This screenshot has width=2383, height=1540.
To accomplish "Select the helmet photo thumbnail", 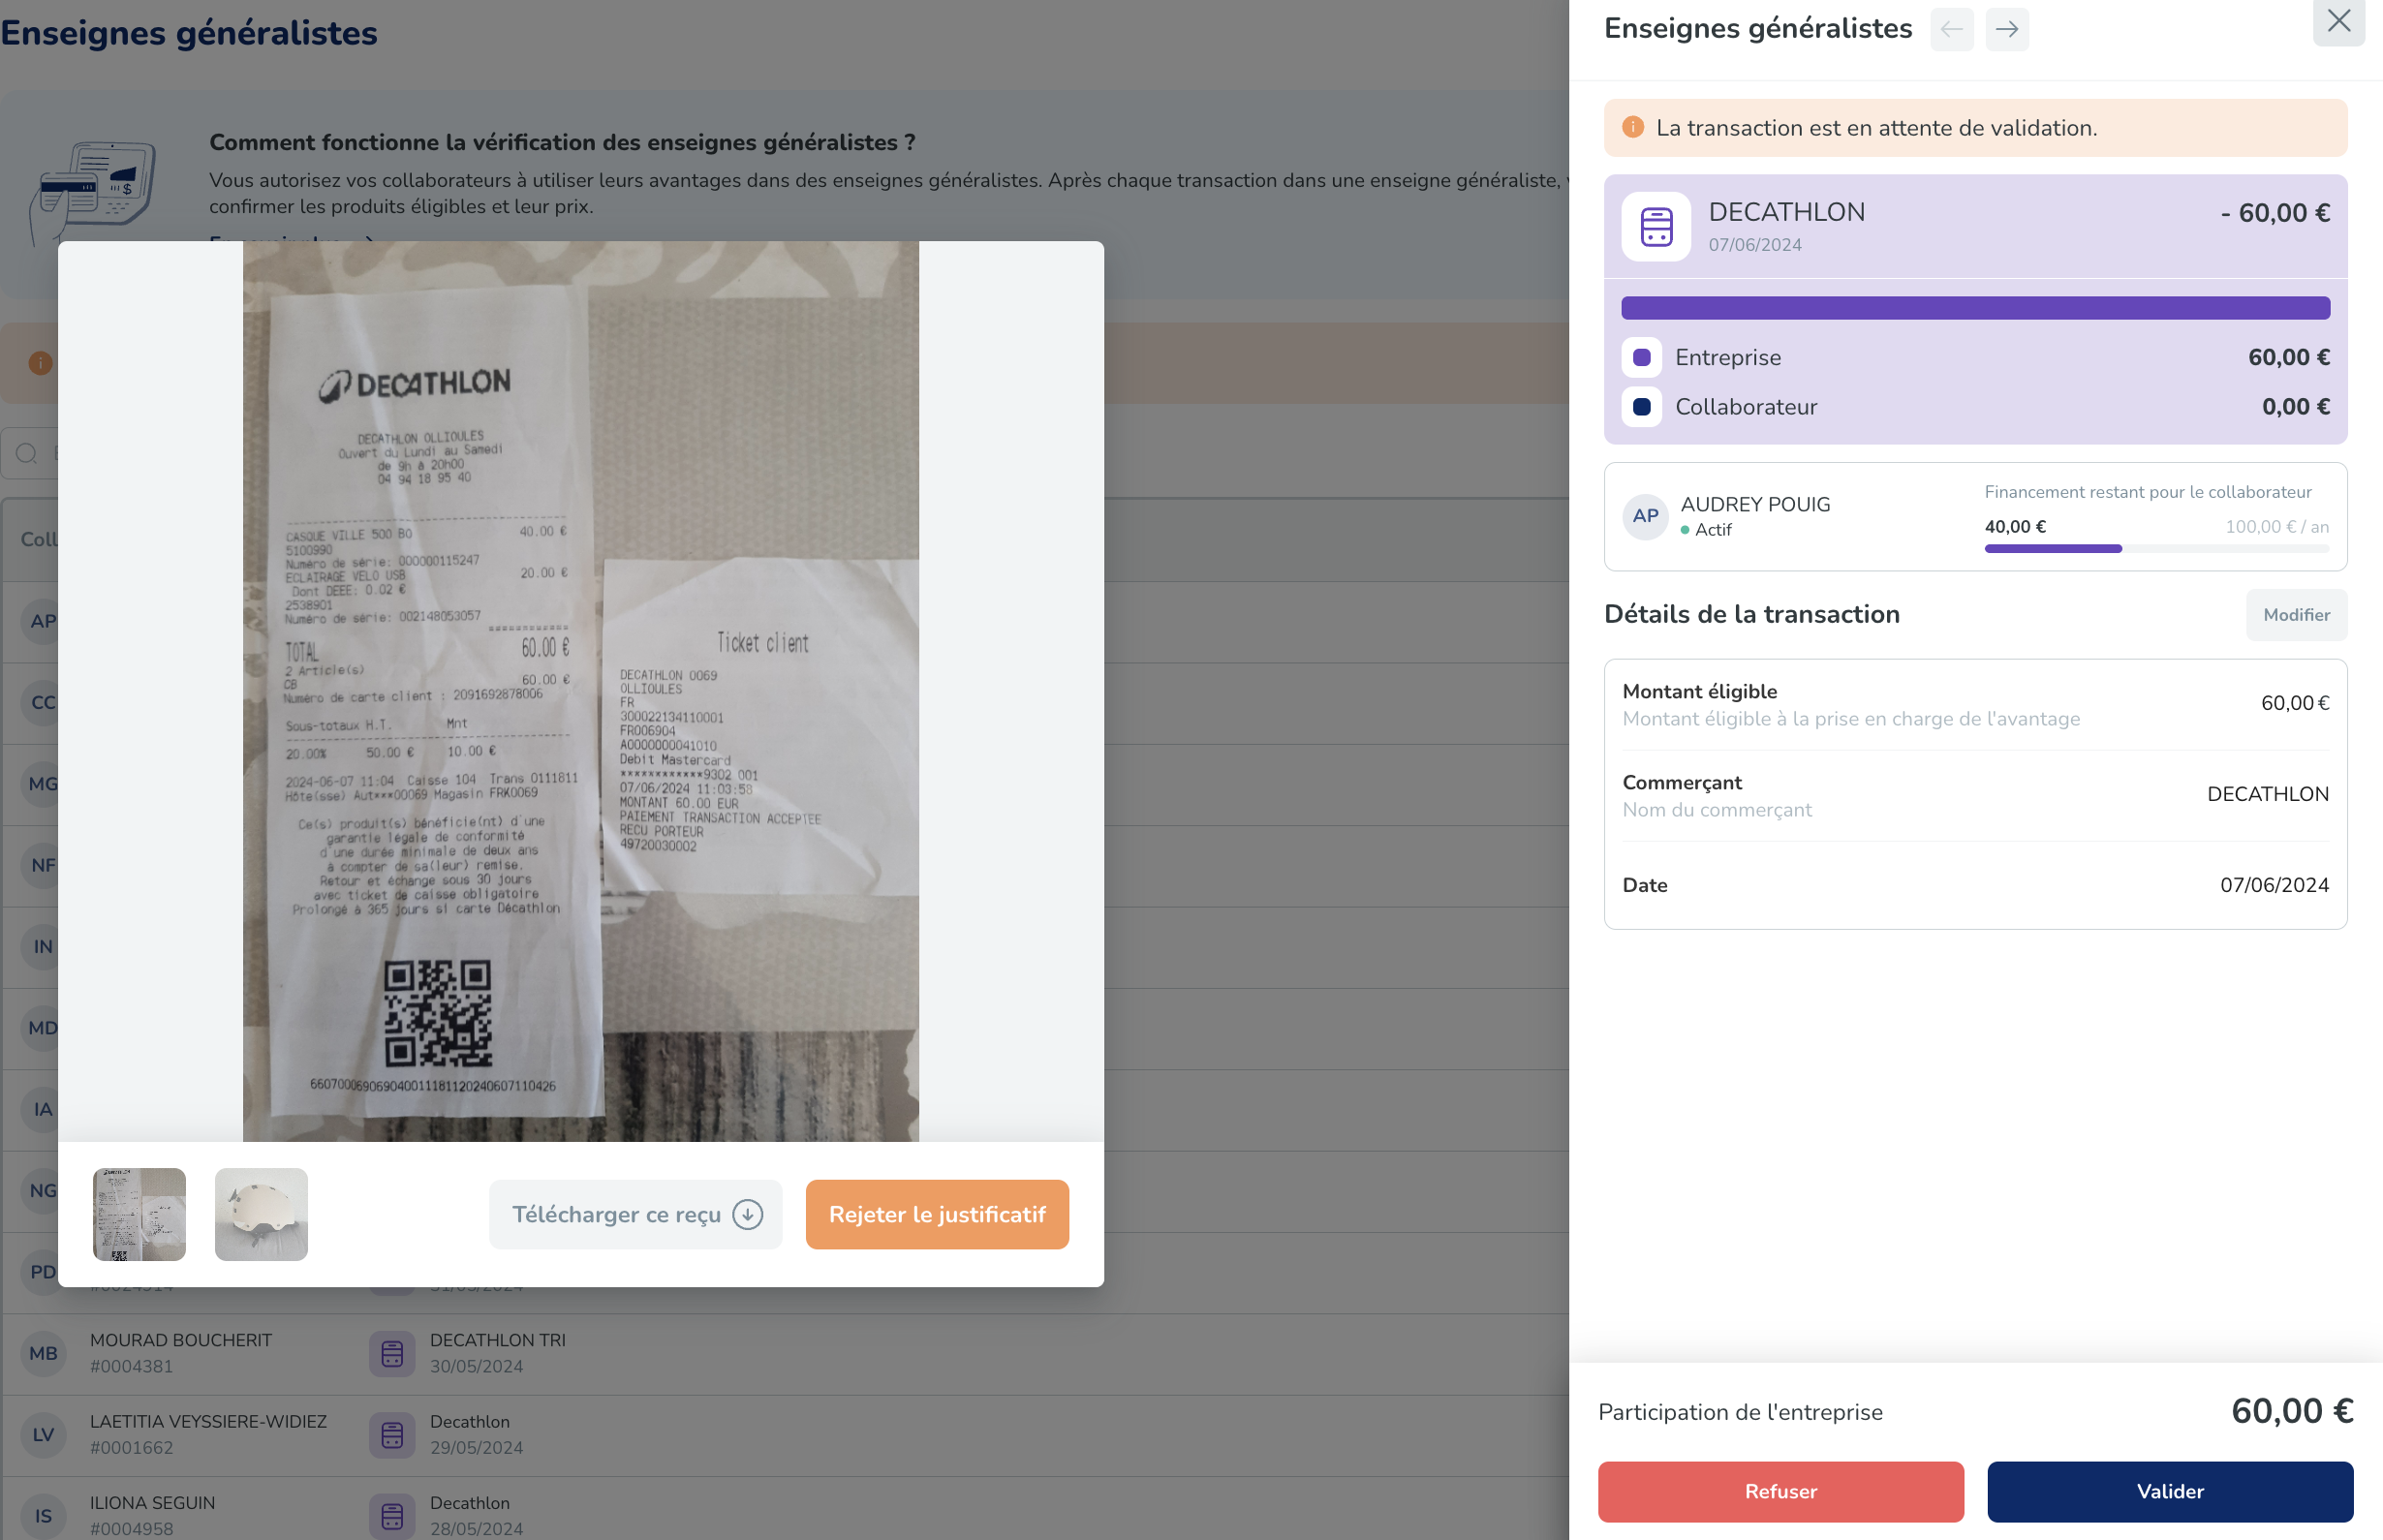I will pyautogui.click(x=261, y=1214).
